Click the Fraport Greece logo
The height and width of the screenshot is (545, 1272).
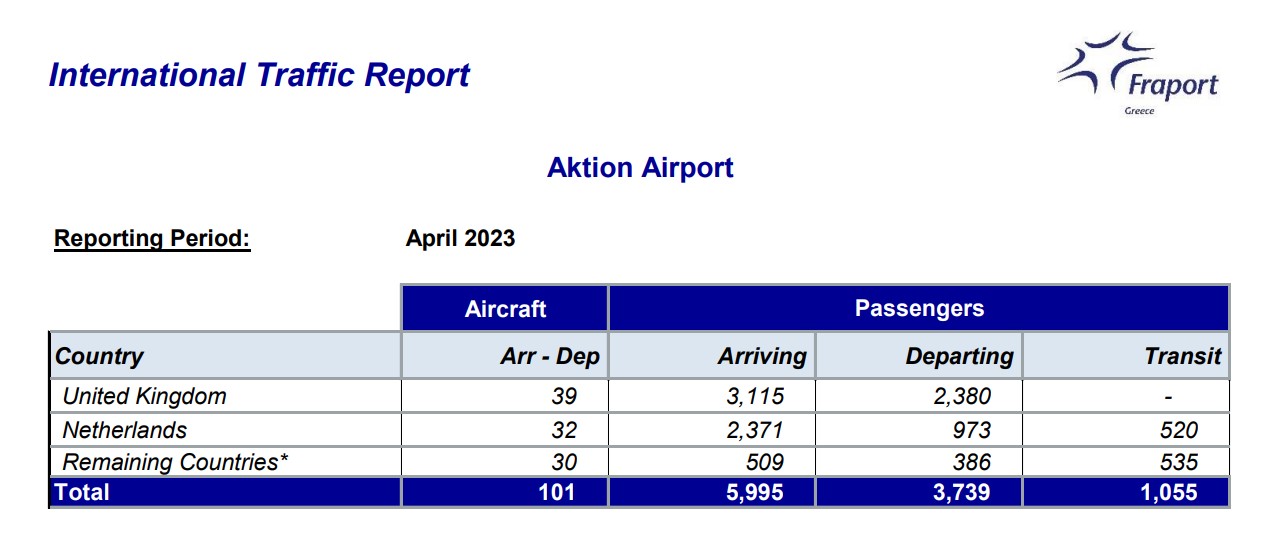pyautogui.click(x=1138, y=73)
